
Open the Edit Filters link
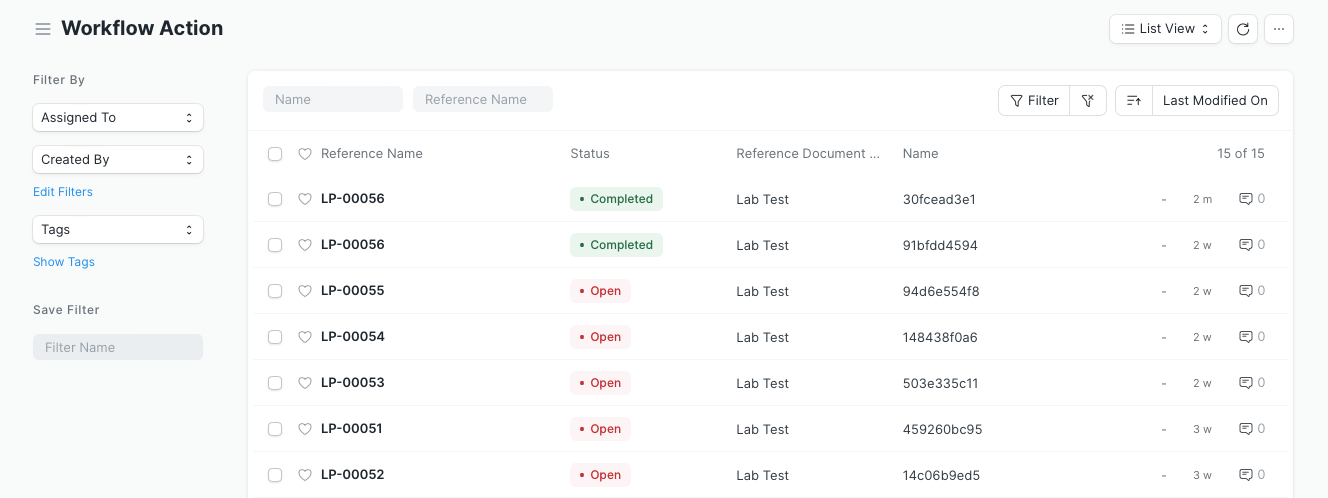coord(63,192)
